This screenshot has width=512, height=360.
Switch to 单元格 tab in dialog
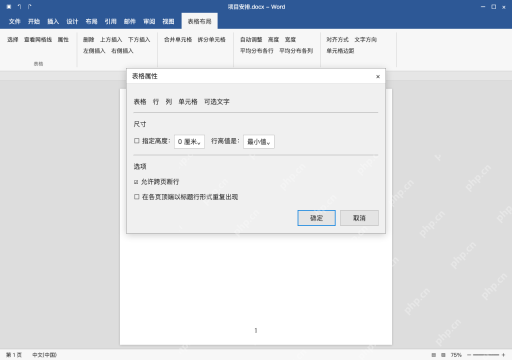click(188, 102)
